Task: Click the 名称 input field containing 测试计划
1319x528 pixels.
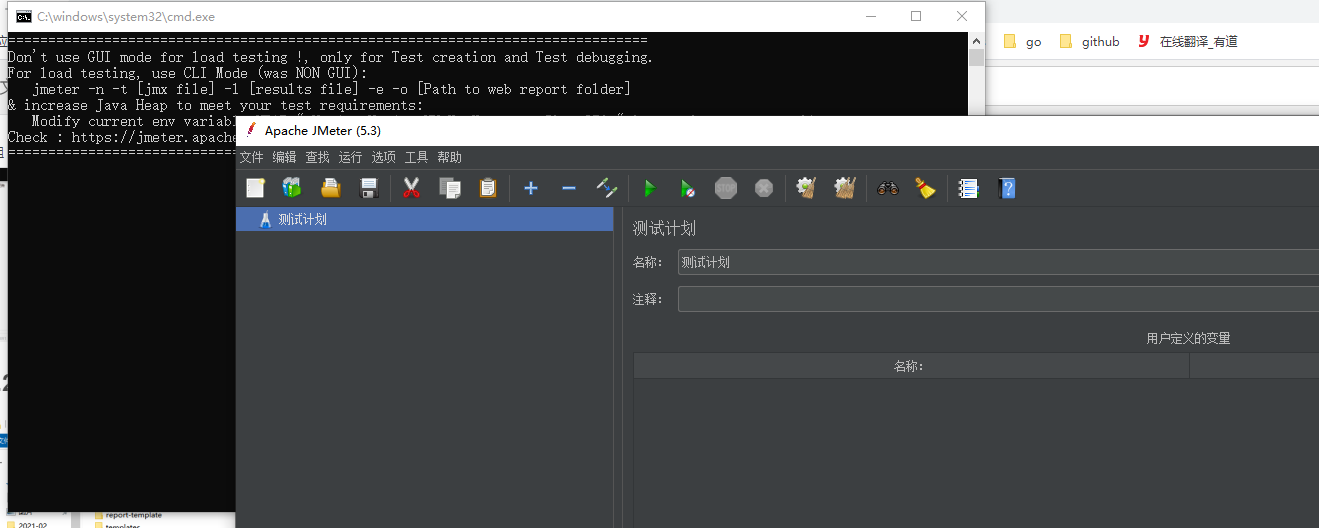Action: click(x=998, y=262)
